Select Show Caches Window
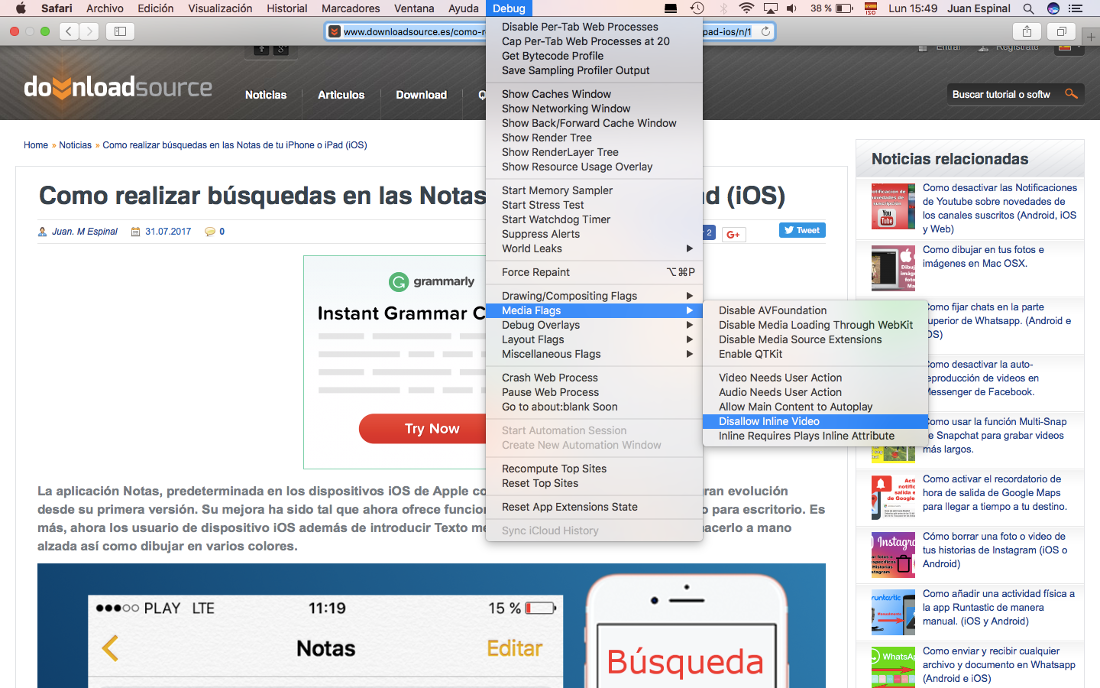 pos(594,94)
